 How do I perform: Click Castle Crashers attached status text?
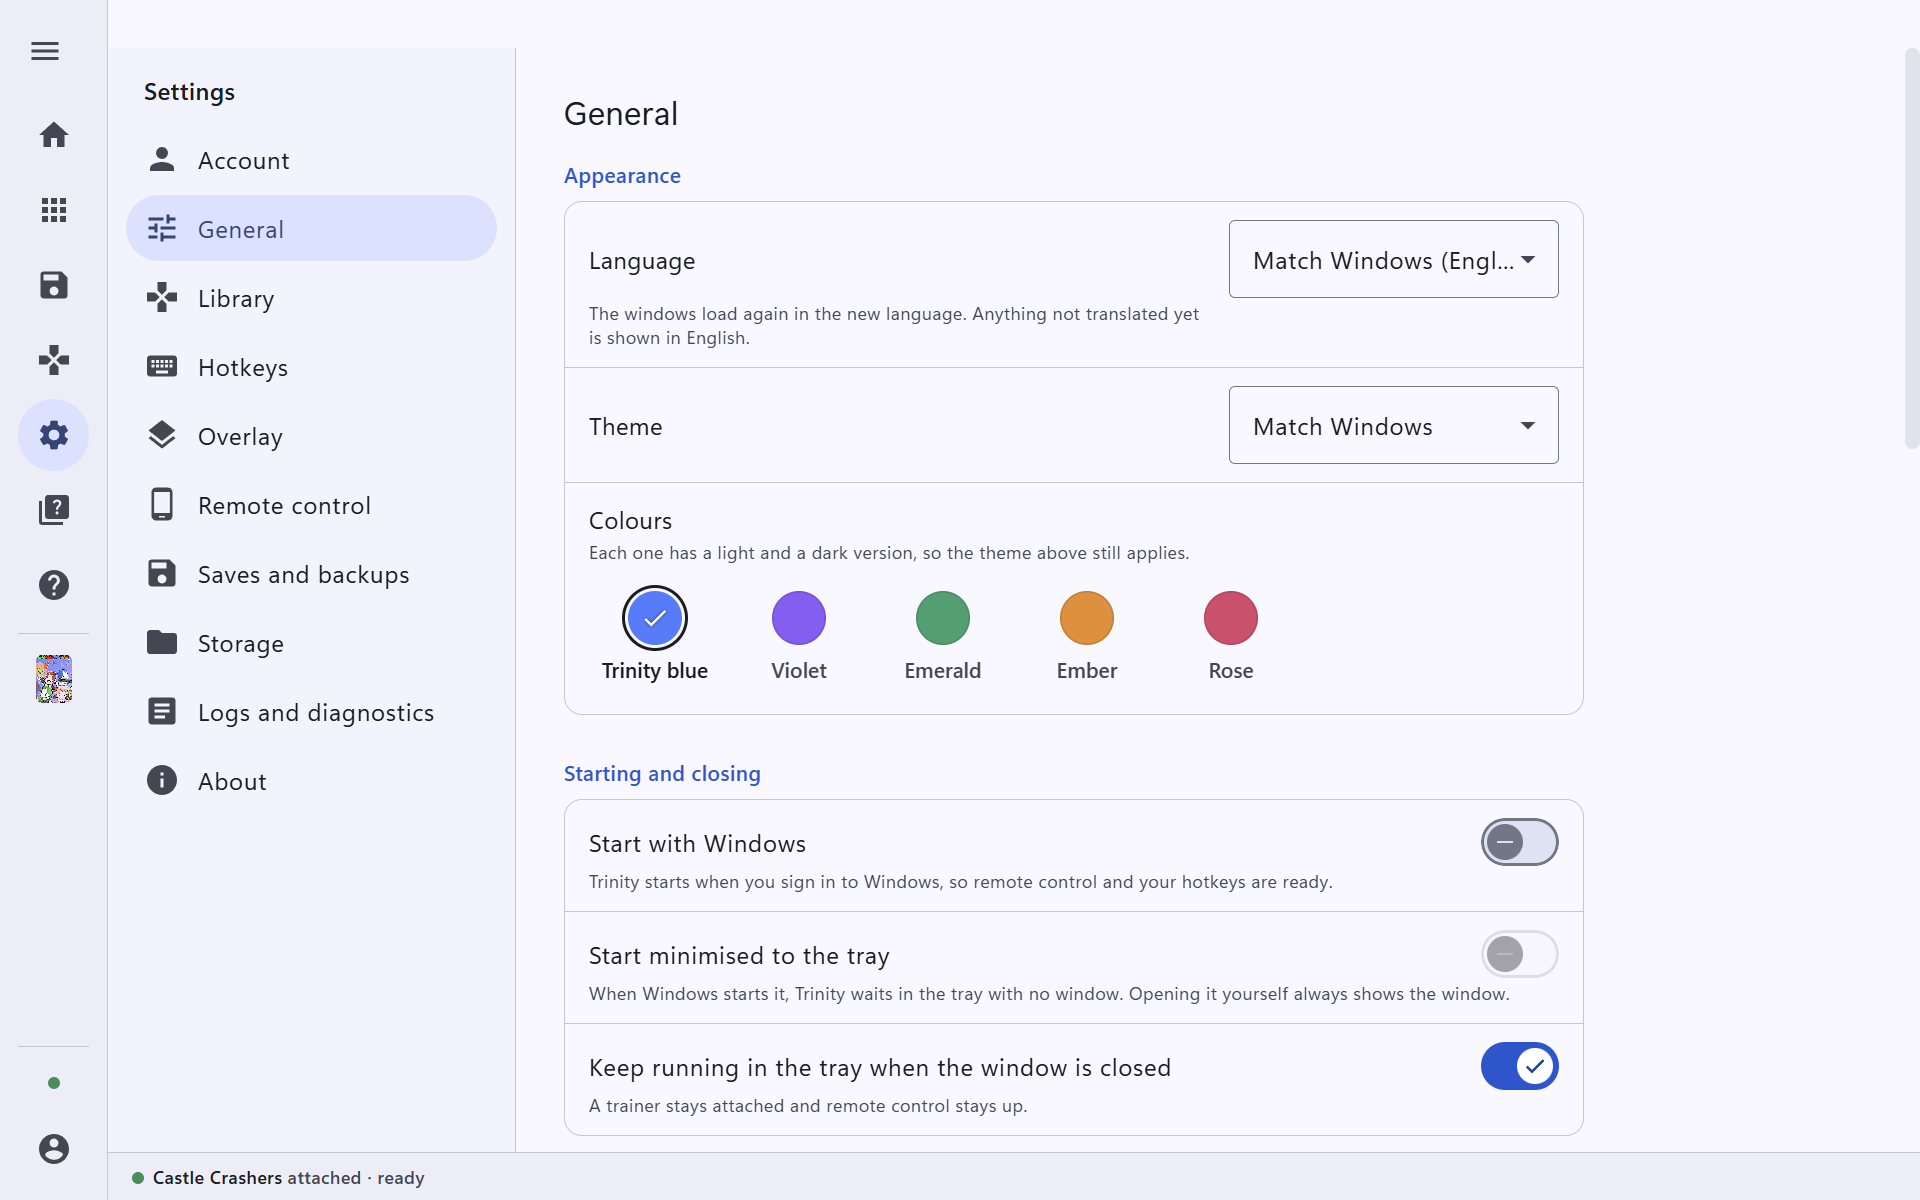(289, 1178)
